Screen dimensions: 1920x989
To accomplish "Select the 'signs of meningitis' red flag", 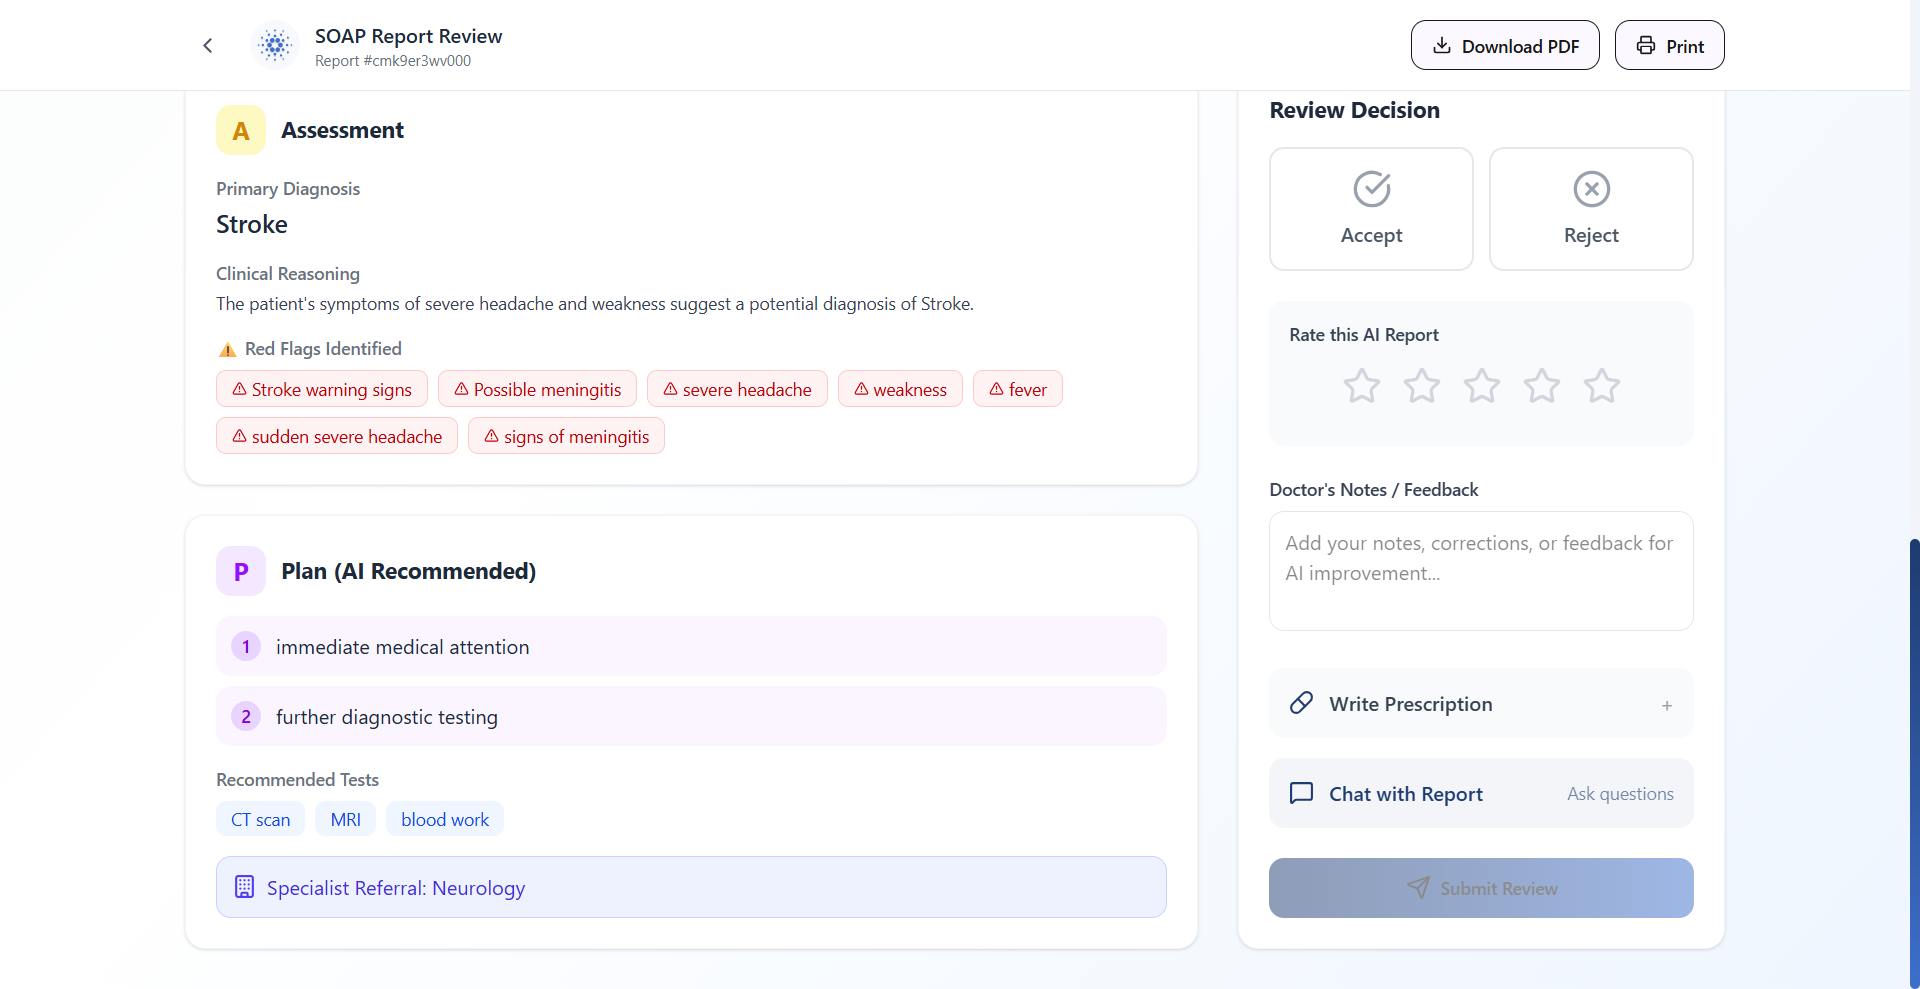I will pos(566,436).
